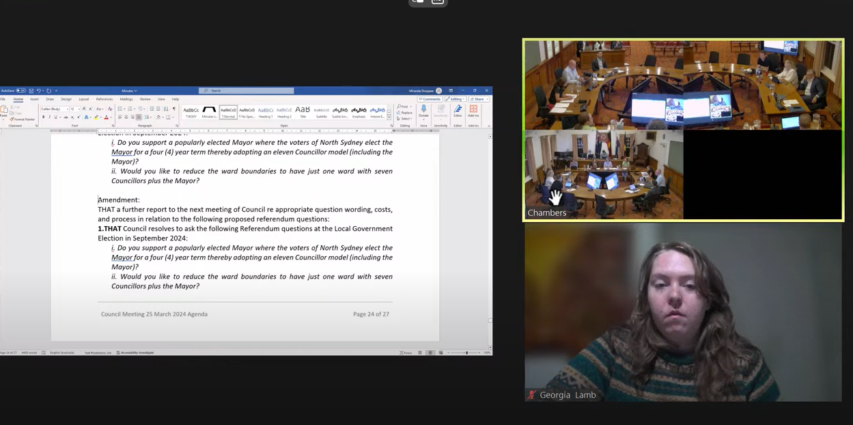Click the Center alignment icon
The image size is (853, 425).
click(x=126, y=118)
